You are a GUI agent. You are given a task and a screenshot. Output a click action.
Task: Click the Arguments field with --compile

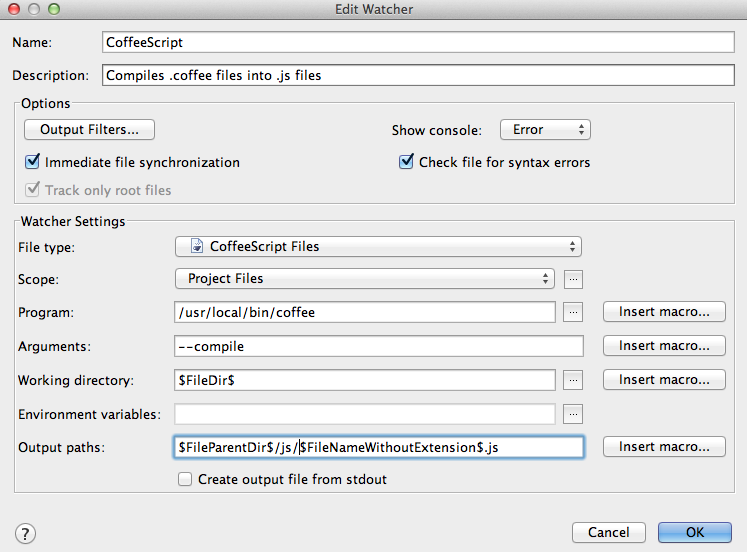379,346
